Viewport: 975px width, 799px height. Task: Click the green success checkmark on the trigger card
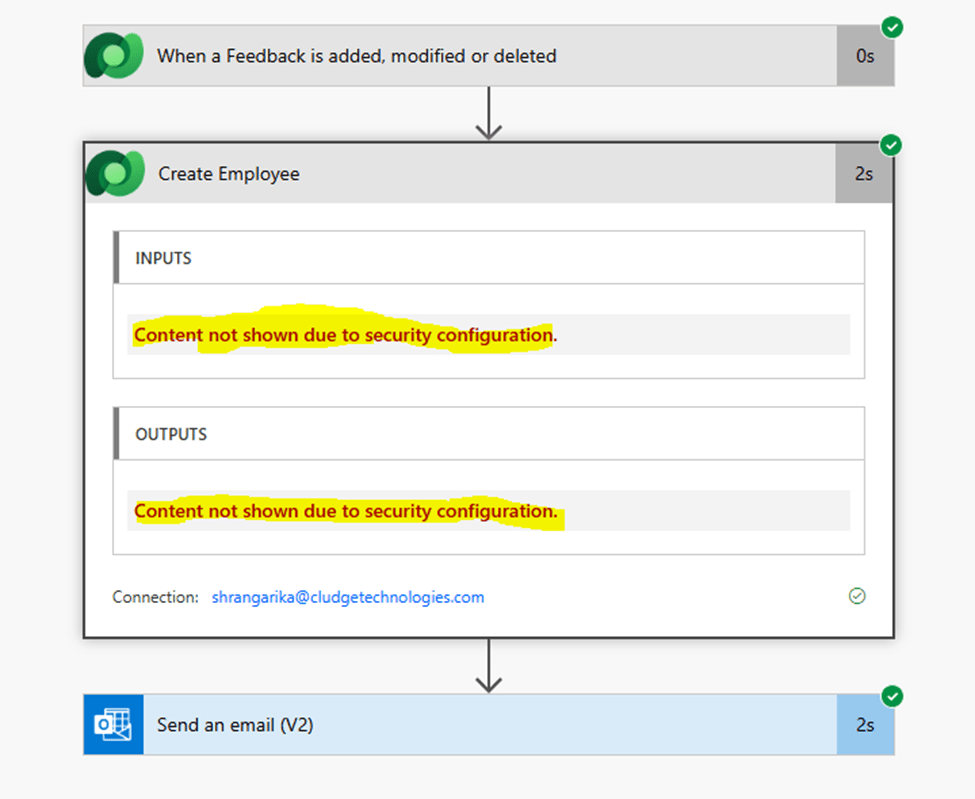coord(892,28)
